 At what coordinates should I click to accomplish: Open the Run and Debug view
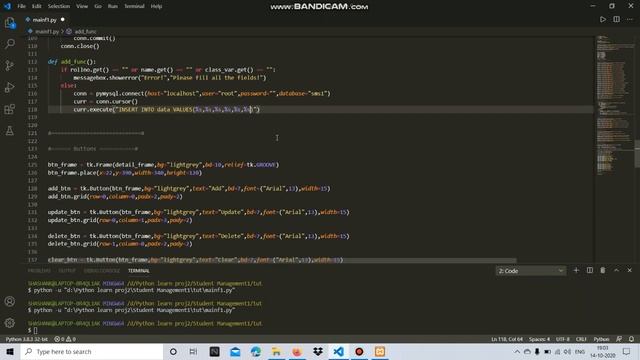pos(10,87)
